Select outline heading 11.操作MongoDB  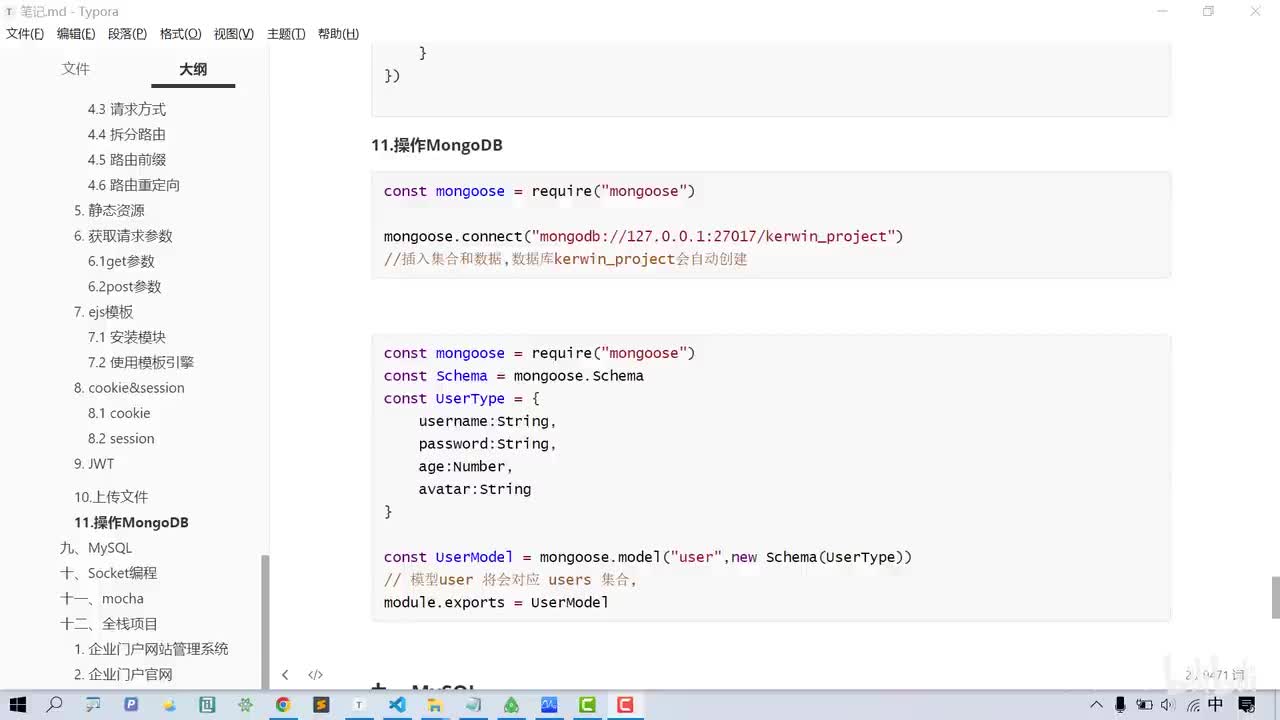131,522
